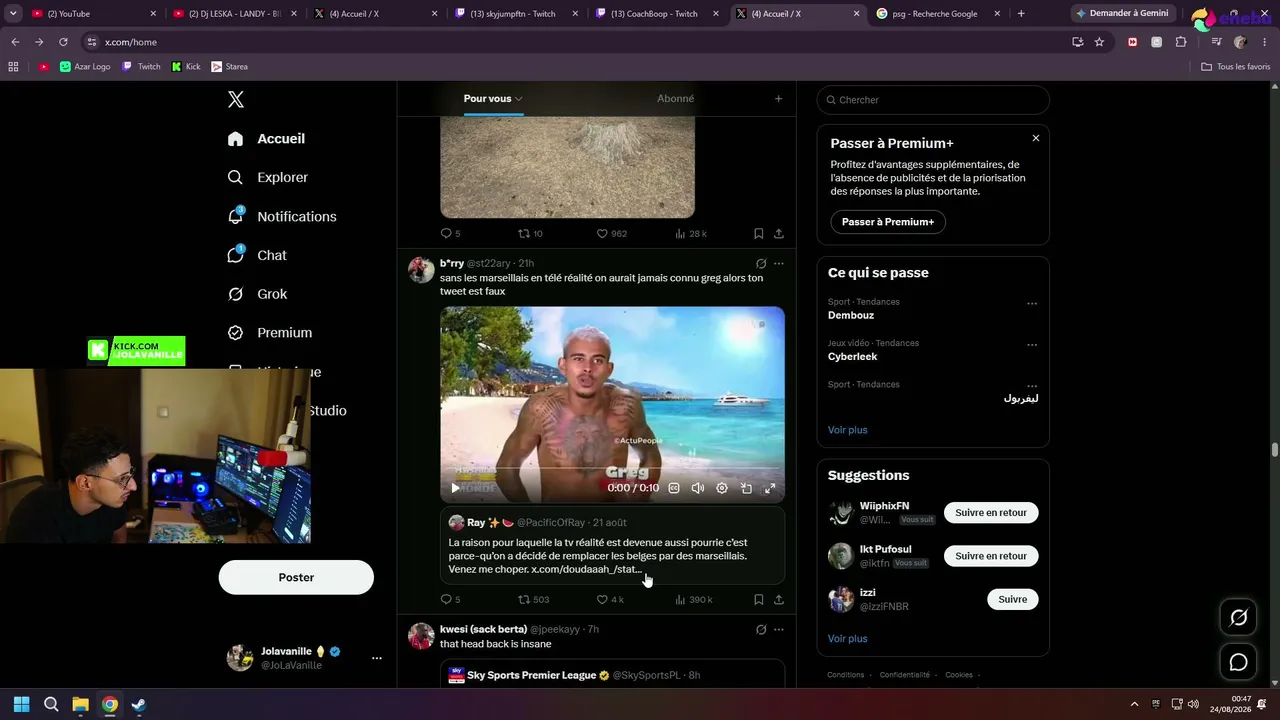Toggle captions on the Greg video
The image size is (1280, 720).
coord(674,488)
